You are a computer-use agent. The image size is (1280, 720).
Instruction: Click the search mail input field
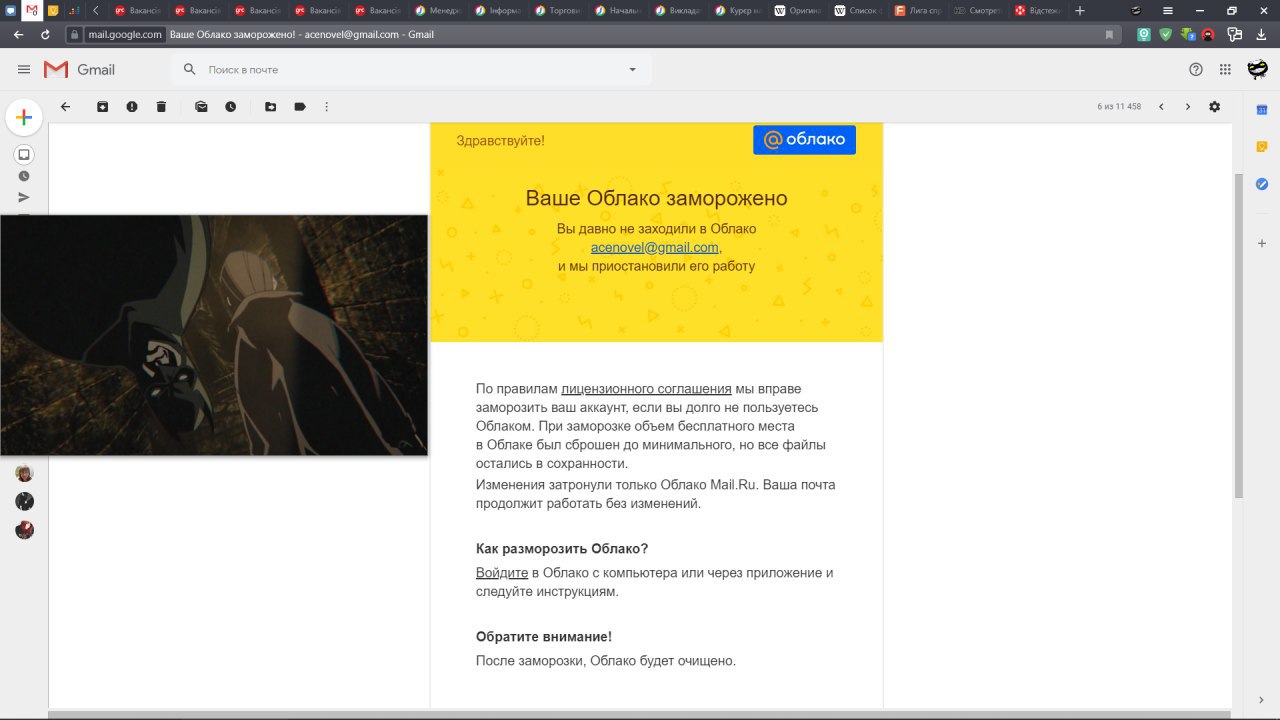[x=410, y=69]
